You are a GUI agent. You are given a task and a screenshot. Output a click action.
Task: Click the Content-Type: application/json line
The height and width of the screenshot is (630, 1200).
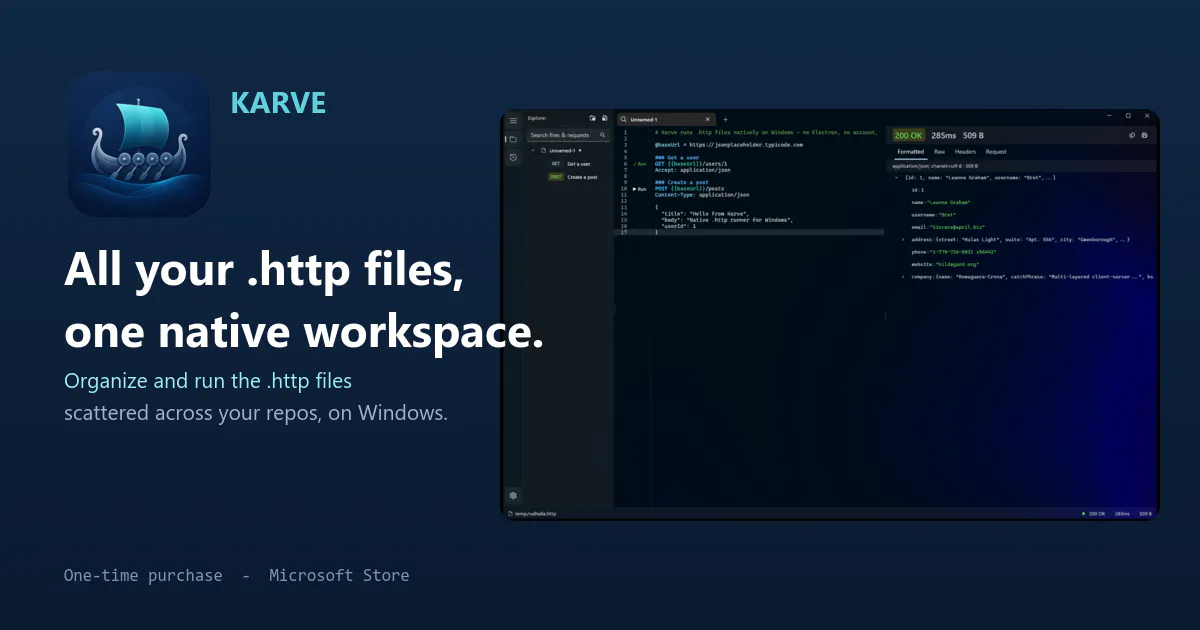pyautogui.click(x=702, y=194)
